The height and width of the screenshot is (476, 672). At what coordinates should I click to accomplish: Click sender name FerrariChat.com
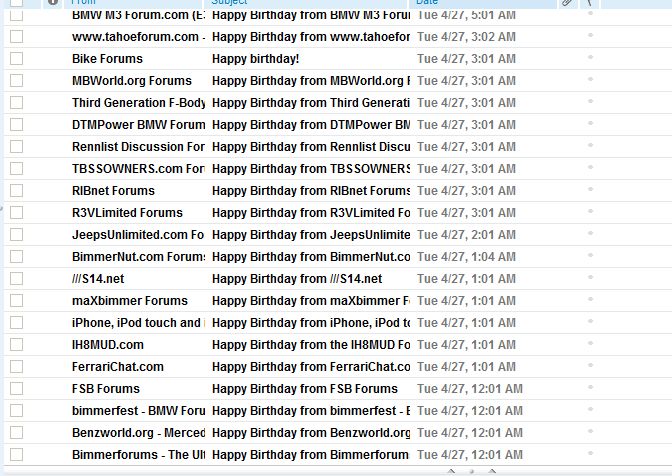coord(118,367)
